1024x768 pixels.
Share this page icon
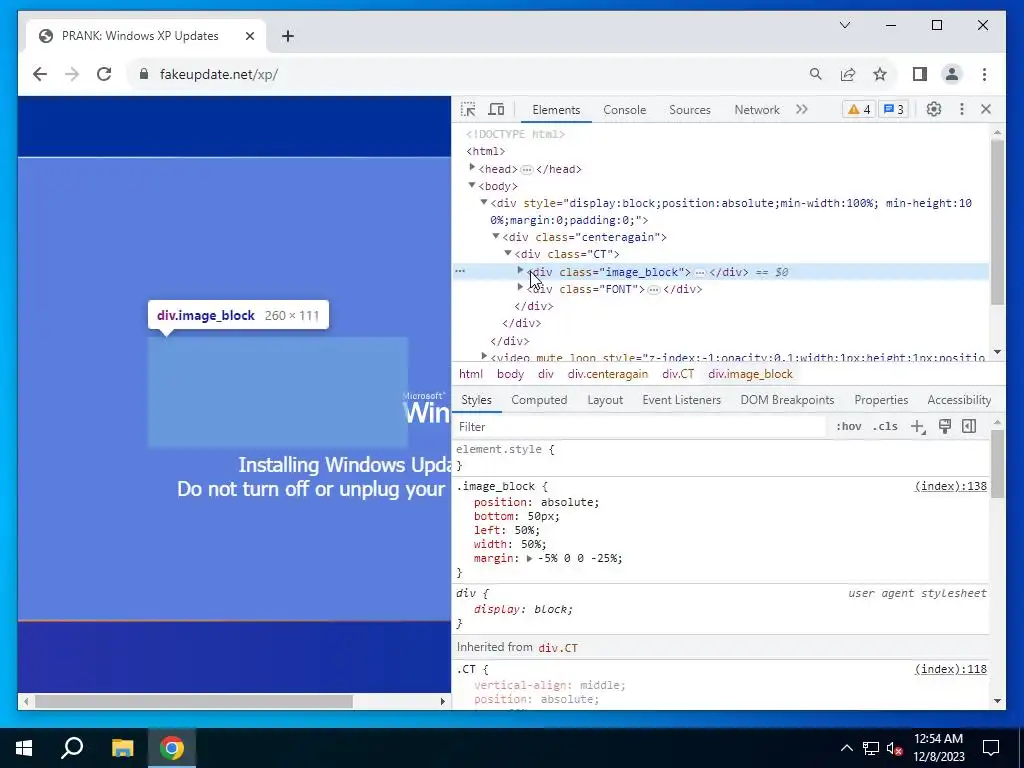pos(848,74)
